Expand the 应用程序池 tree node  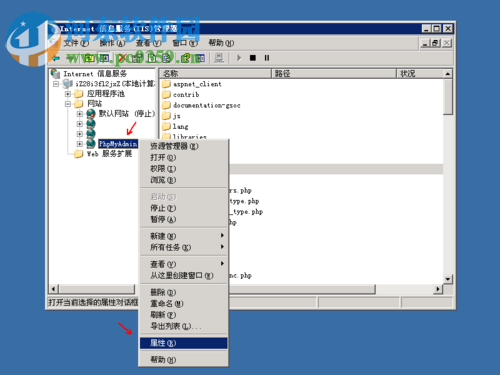(68, 94)
